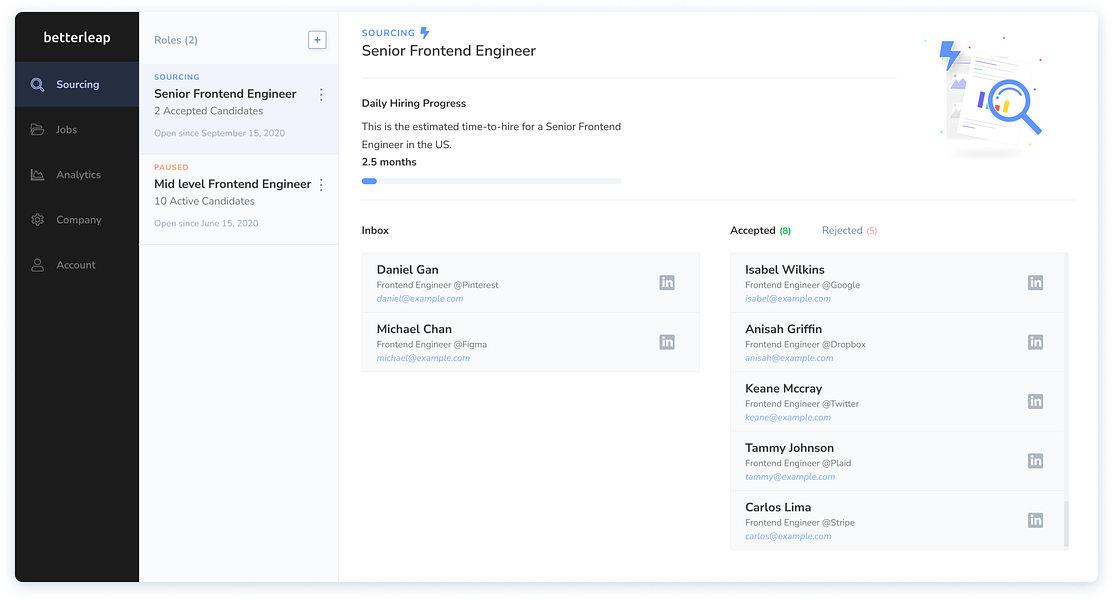Switch to the Accepted tab
Image resolution: width=1113 pixels, height=600 pixels.
pos(760,231)
